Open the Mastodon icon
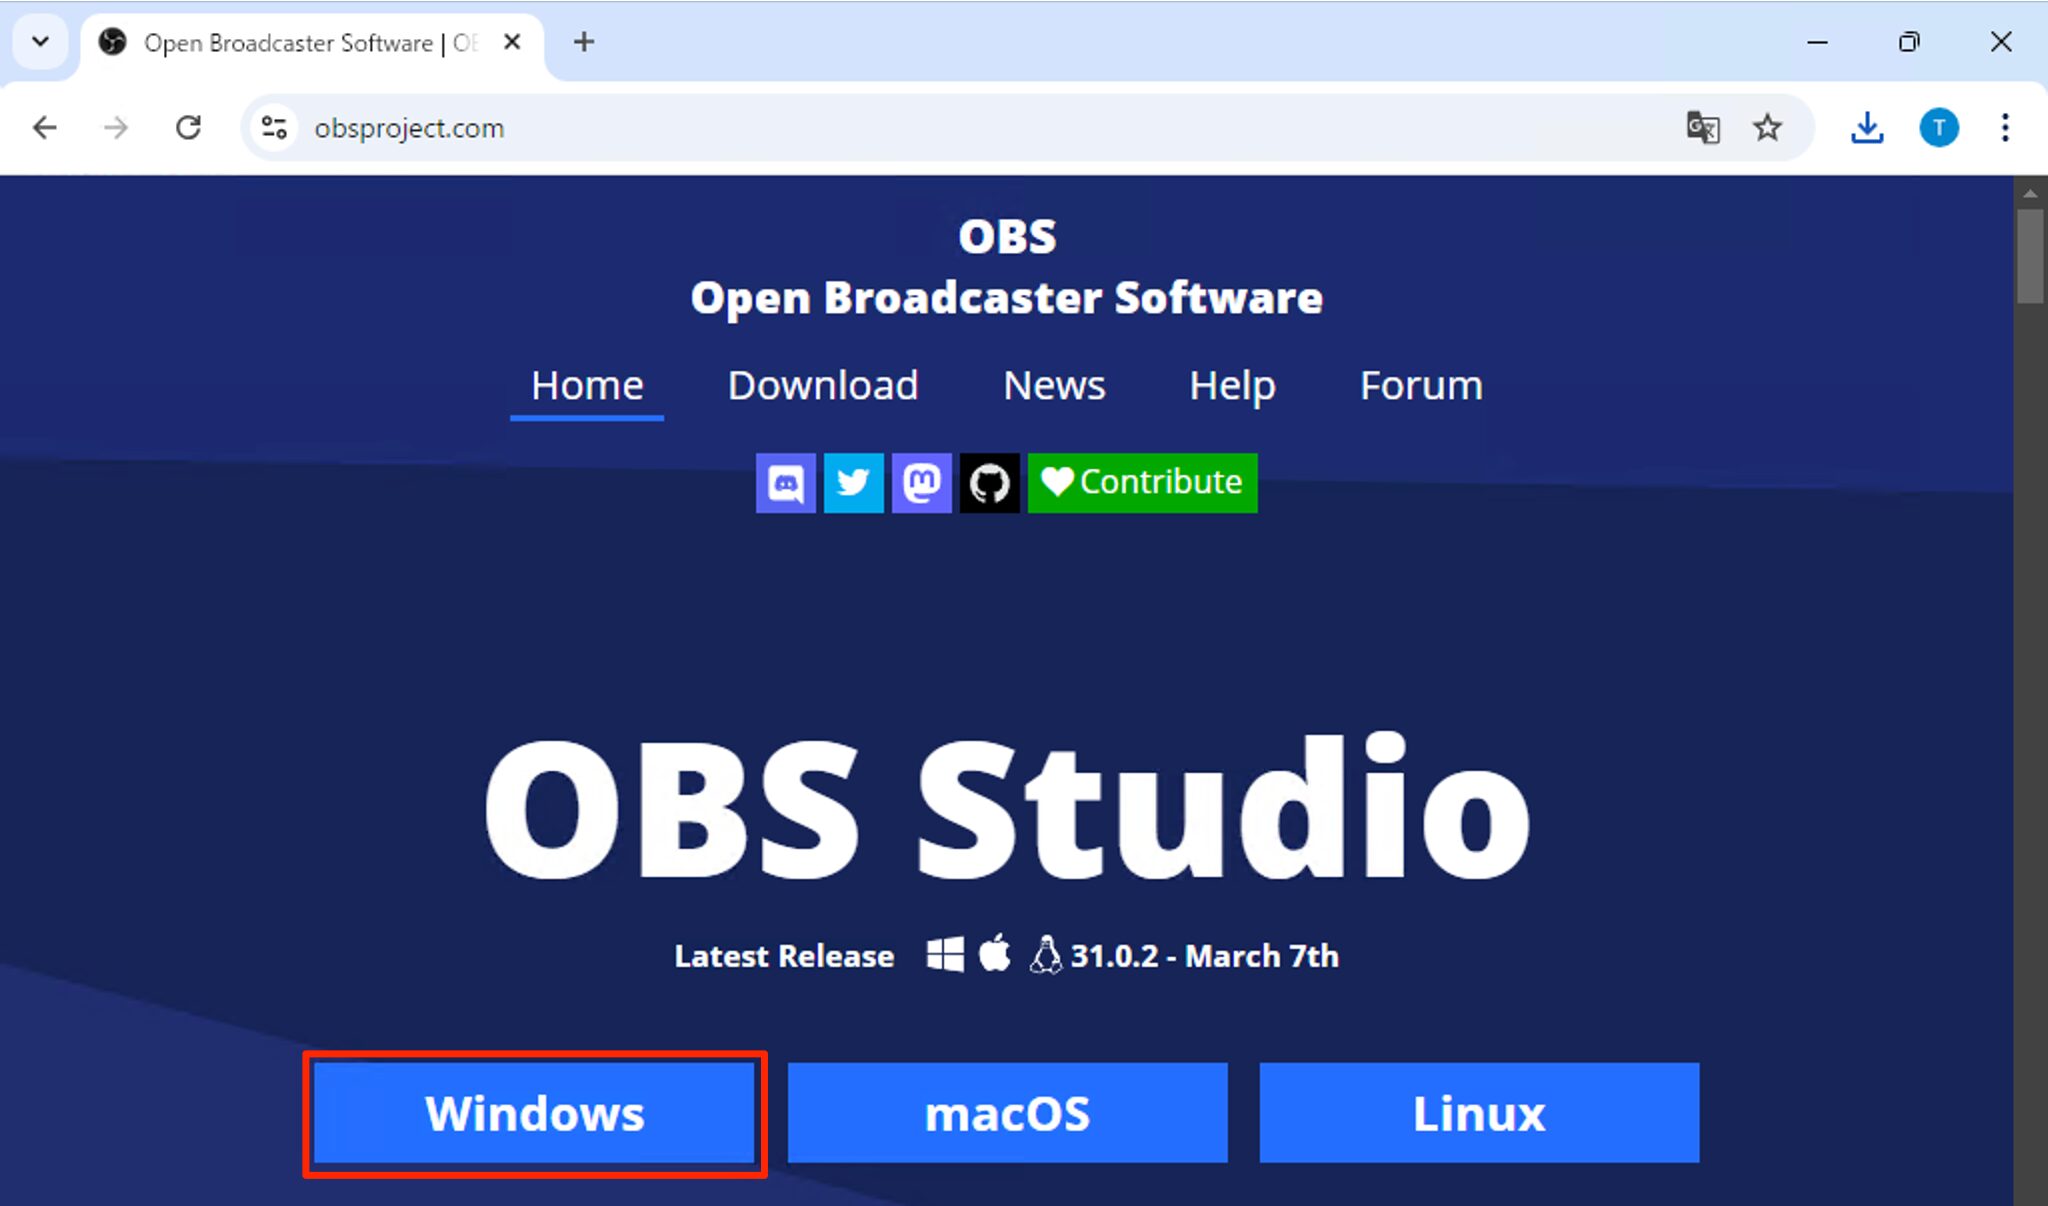This screenshot has width=2048, height=1206. coord(922,483)
